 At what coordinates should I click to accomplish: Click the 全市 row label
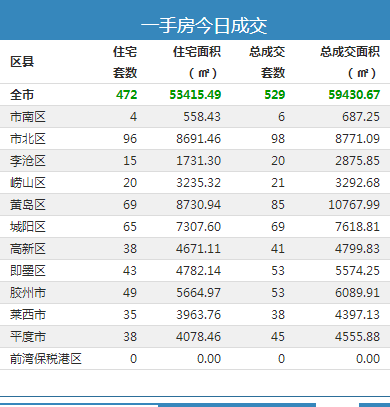(x=22, y=95)
